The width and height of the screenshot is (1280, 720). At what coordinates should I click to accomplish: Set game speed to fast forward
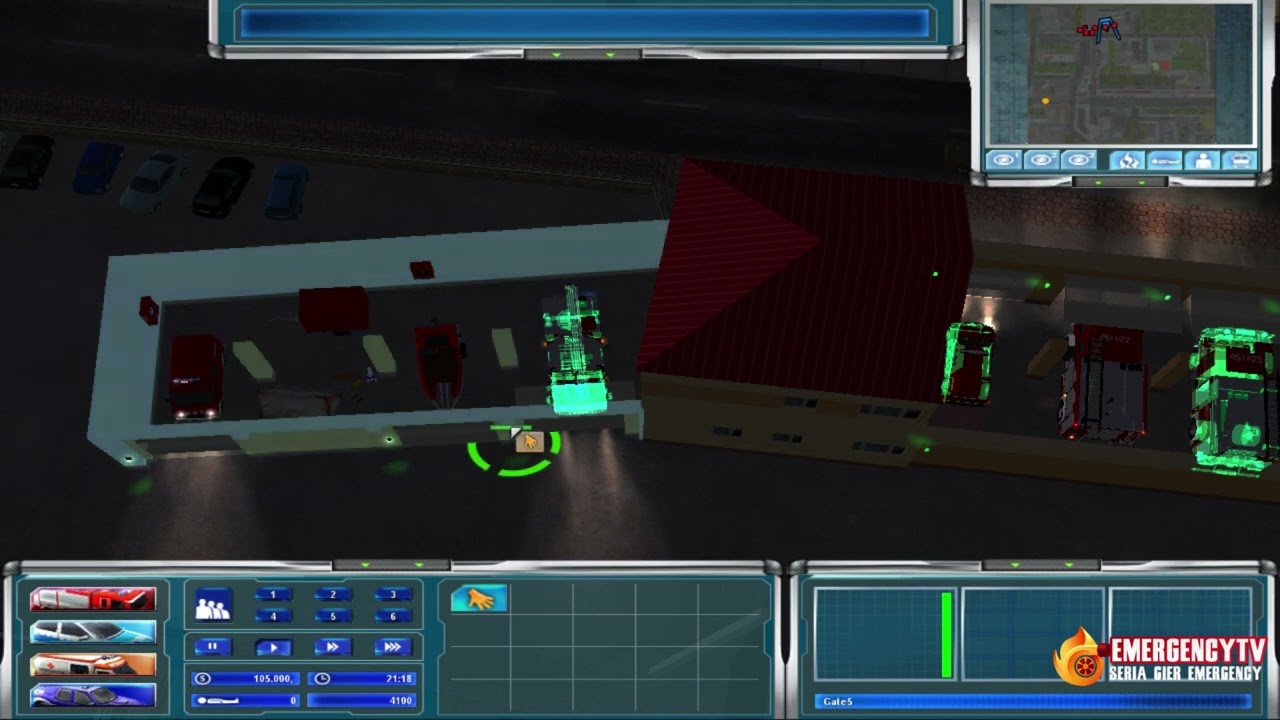(x=333, y=647)
